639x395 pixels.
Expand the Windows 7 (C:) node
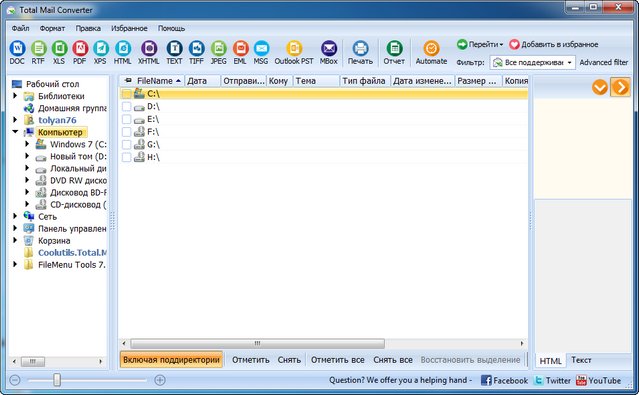[27, 144]
